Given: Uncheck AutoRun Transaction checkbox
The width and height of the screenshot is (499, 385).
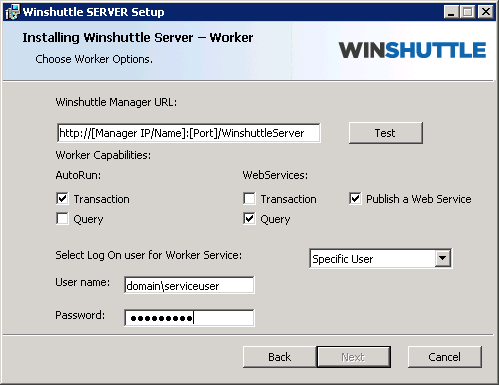Looking at the screenshot, I should click(x=62, y=199).
